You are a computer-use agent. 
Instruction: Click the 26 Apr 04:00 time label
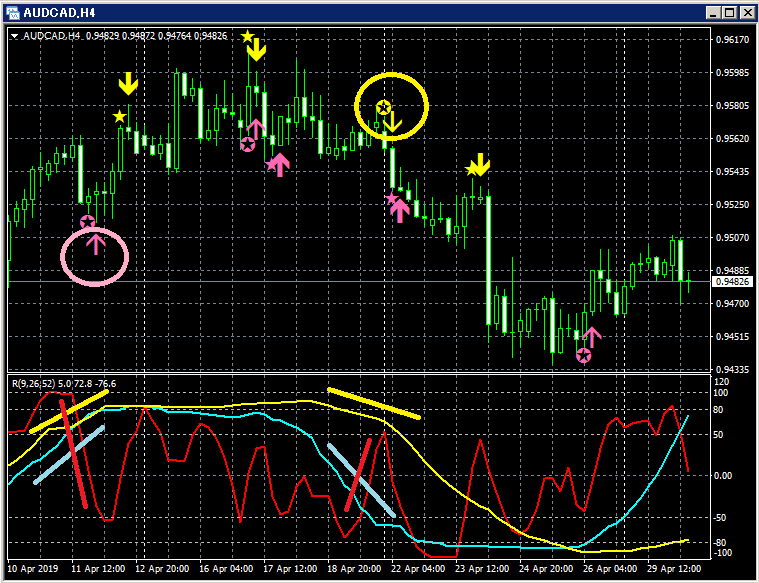610,568
